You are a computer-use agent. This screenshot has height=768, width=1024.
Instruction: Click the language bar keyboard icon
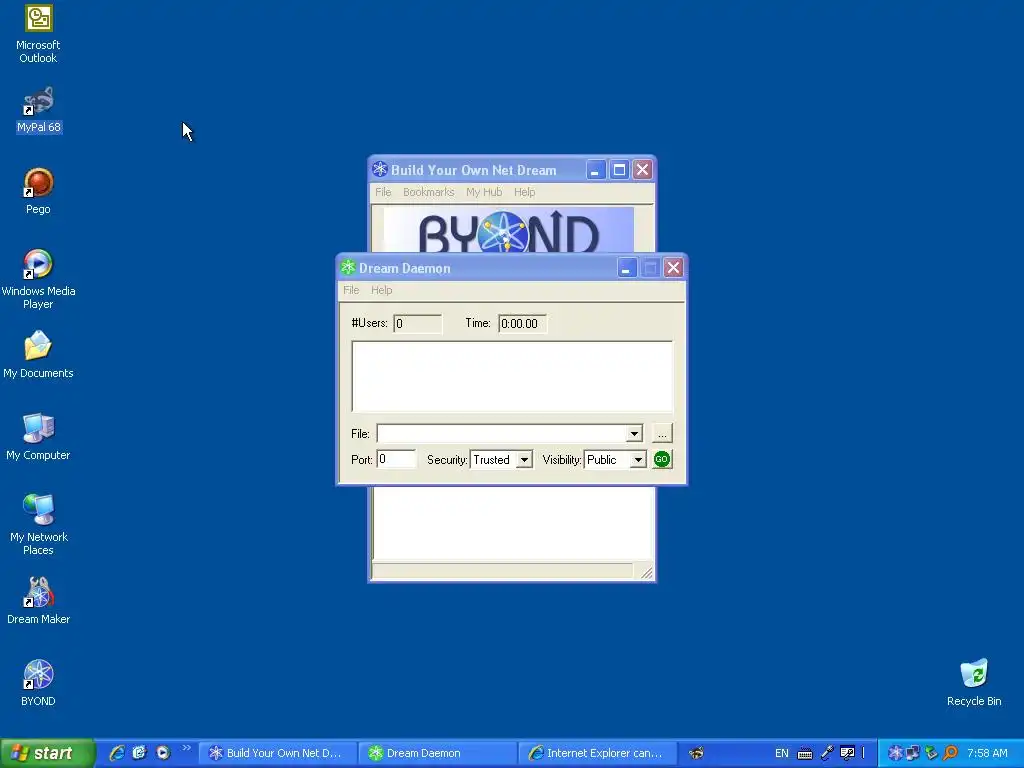[x=805, y=754]
